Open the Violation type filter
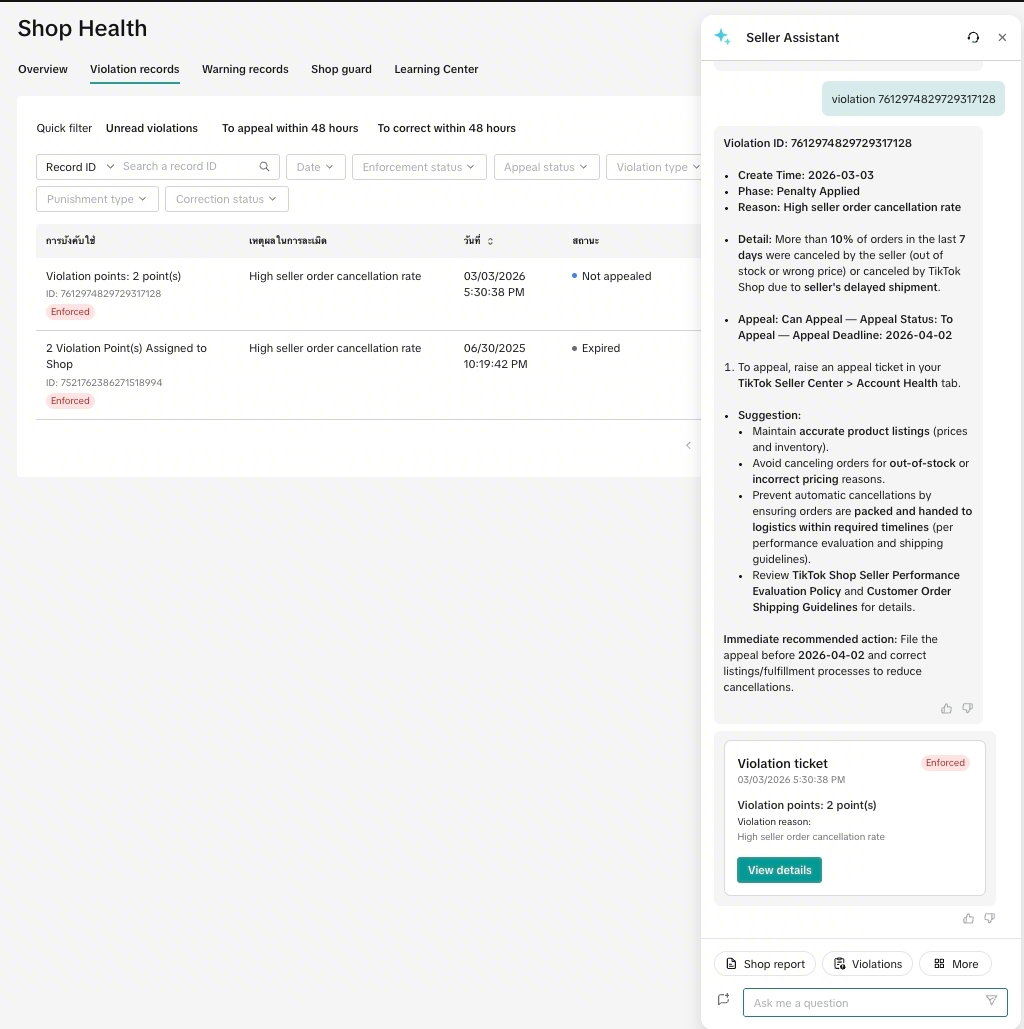Screen dimensions: 1024x1029 coord(654,167)
